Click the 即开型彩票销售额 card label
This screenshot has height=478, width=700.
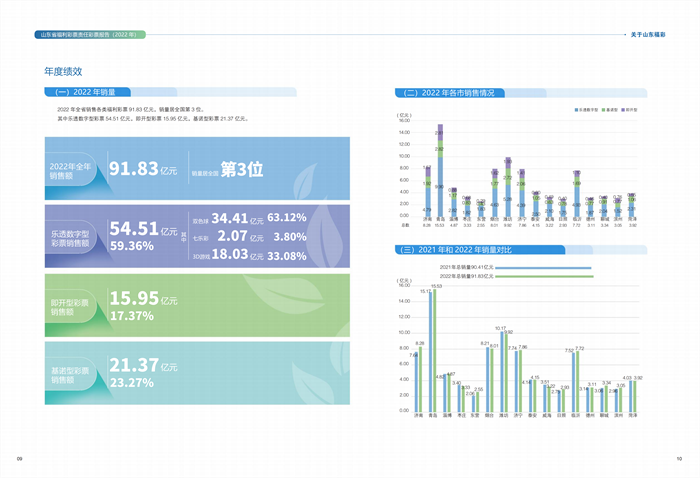pyautogui.click(x=70, y=306)
